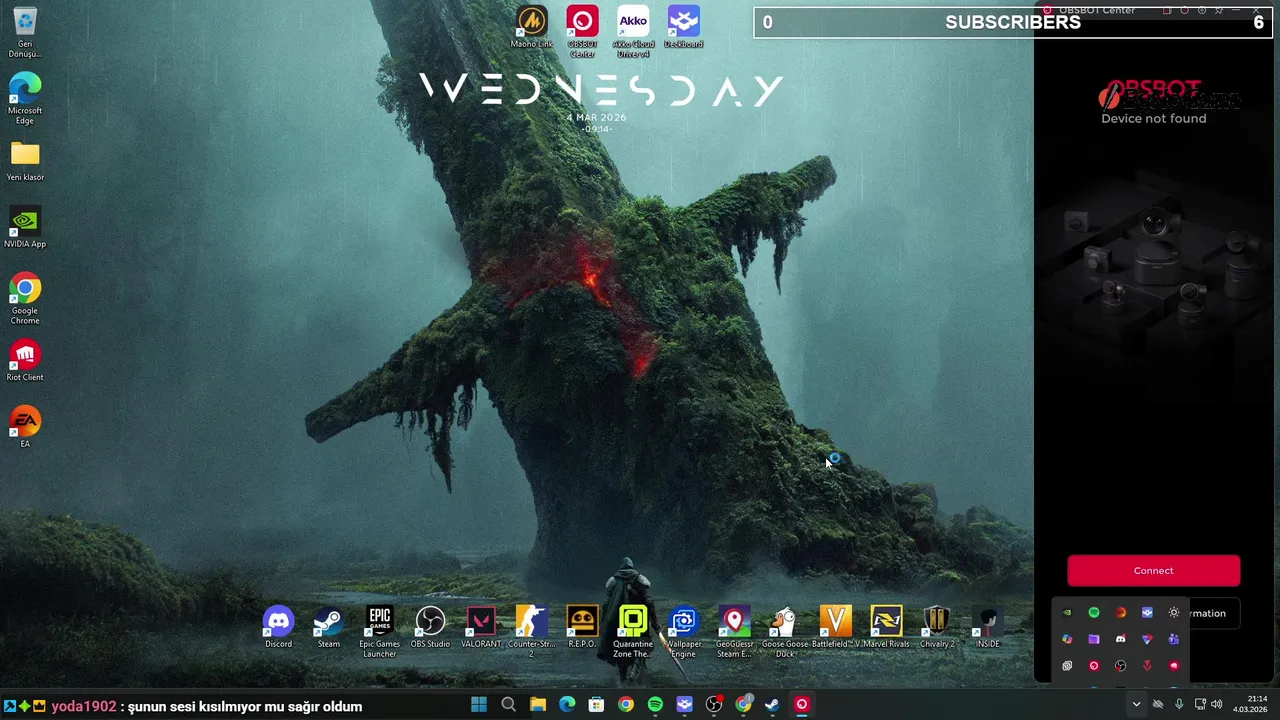Screen dimensions: 1280x720
Task: Select Chivalry 2 desktop shortcut
Action: pyautogui.click(x=937, y=627)
